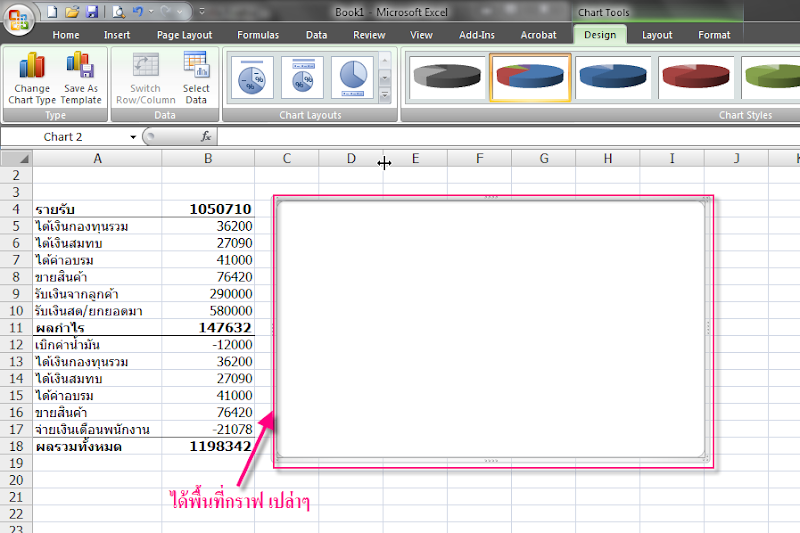Click inside the formula bar

[508, 137]
